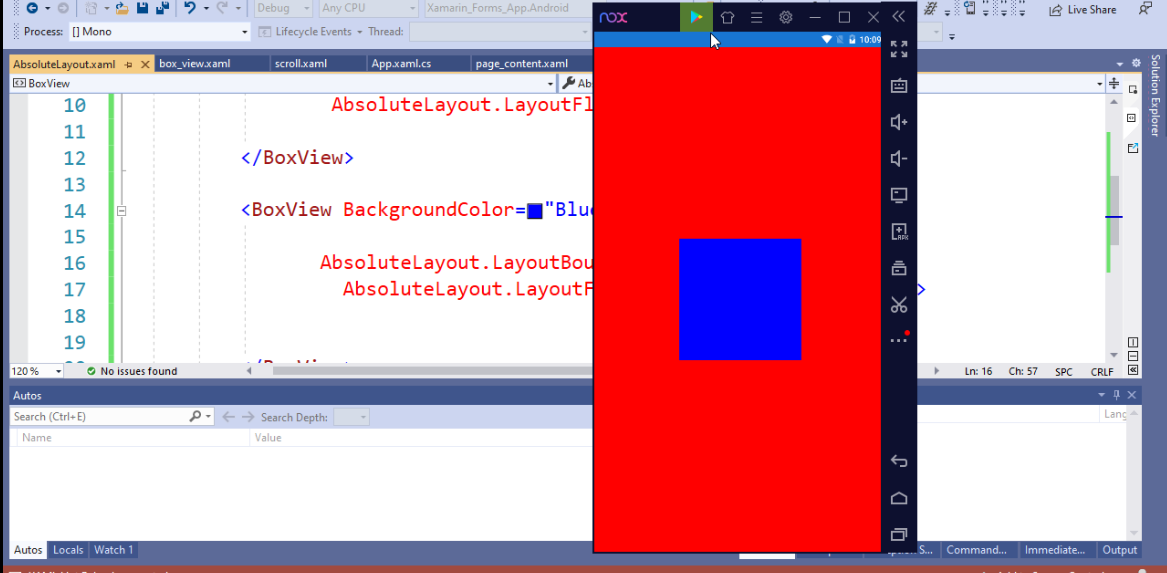1167x573 pixels.
Task: Start a Live Share session
Action: pos(1083,9)
